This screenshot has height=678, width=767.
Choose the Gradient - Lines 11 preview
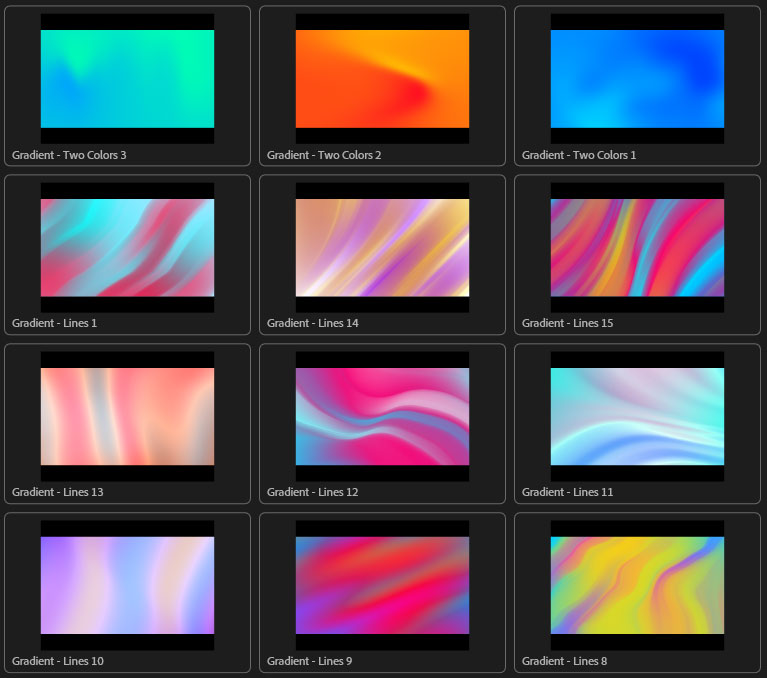click(637, 417)
